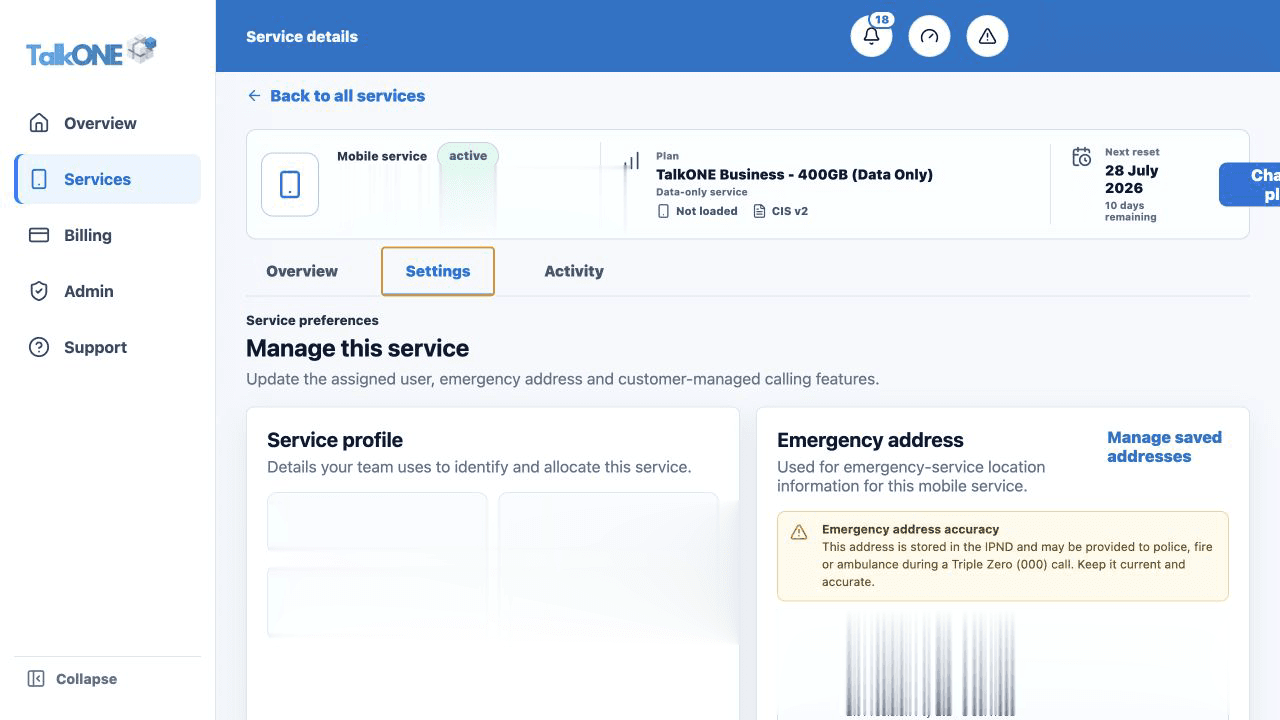Viewport: 1280px width, 720px height.
Task: Click the Emergency address accuracy notice title
Action: tap(910, 529)
